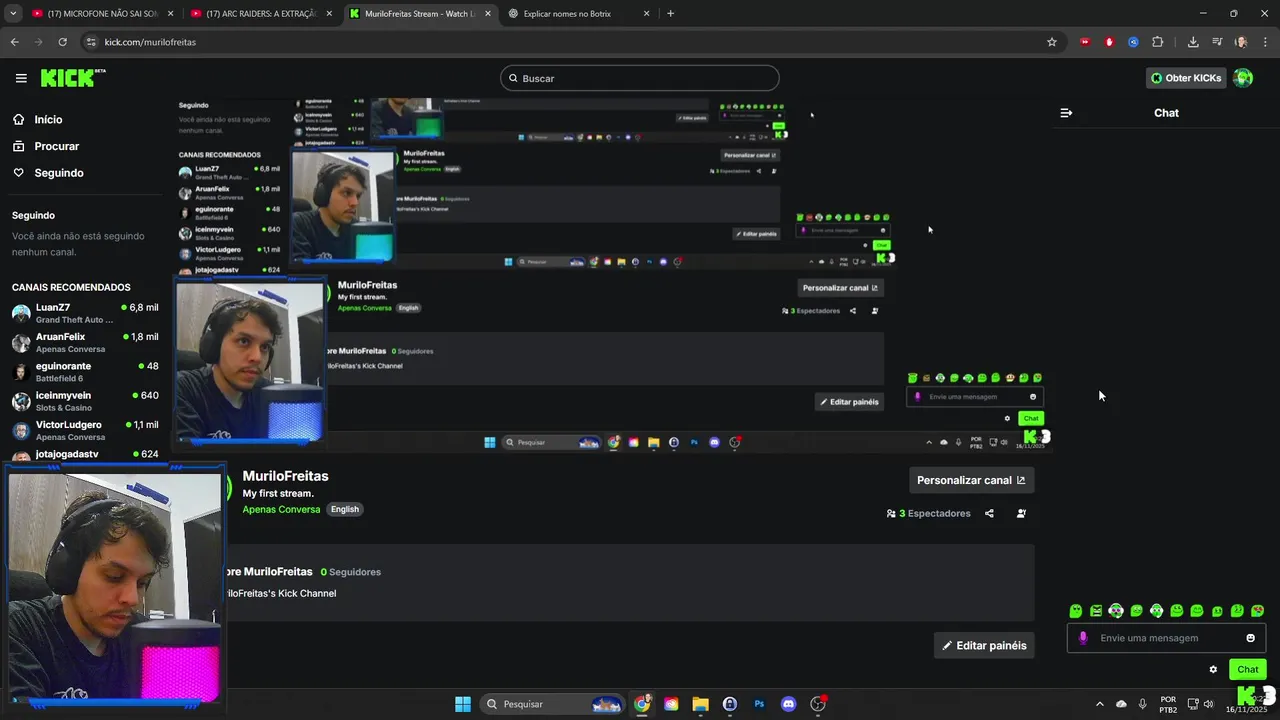Open the Chrome tab search dropdown
This screenshot has width=1280, height=720.
pyautogui.click(x=13, y=14)
